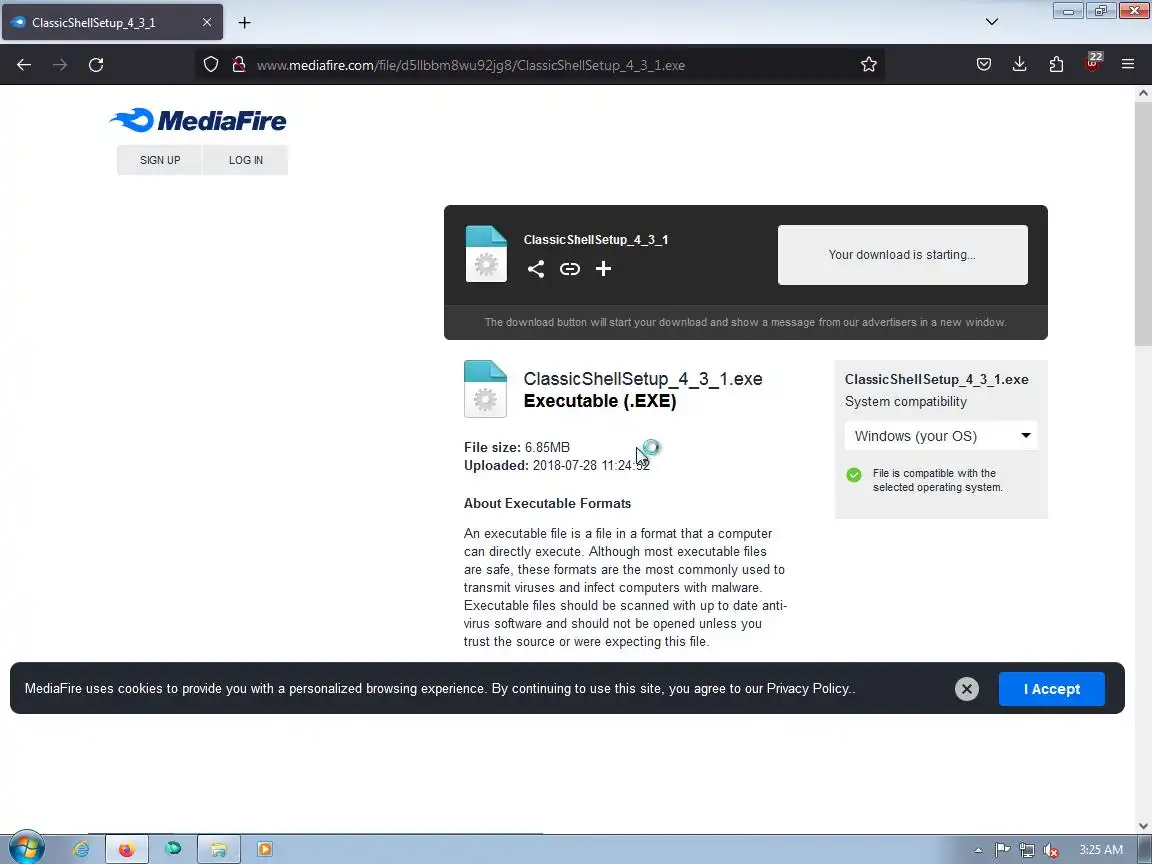Click the MediaFire logo
1152x864 pixels.
198,120
